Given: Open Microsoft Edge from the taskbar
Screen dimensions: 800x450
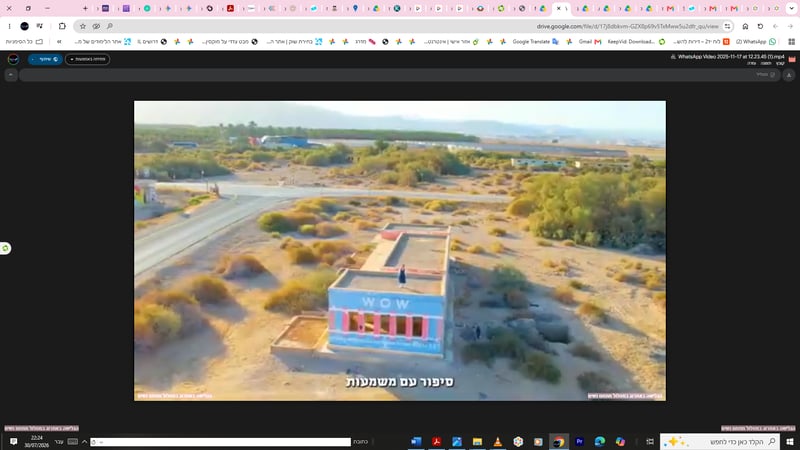Looking at the screenshot, I should [x=599, y=441].
